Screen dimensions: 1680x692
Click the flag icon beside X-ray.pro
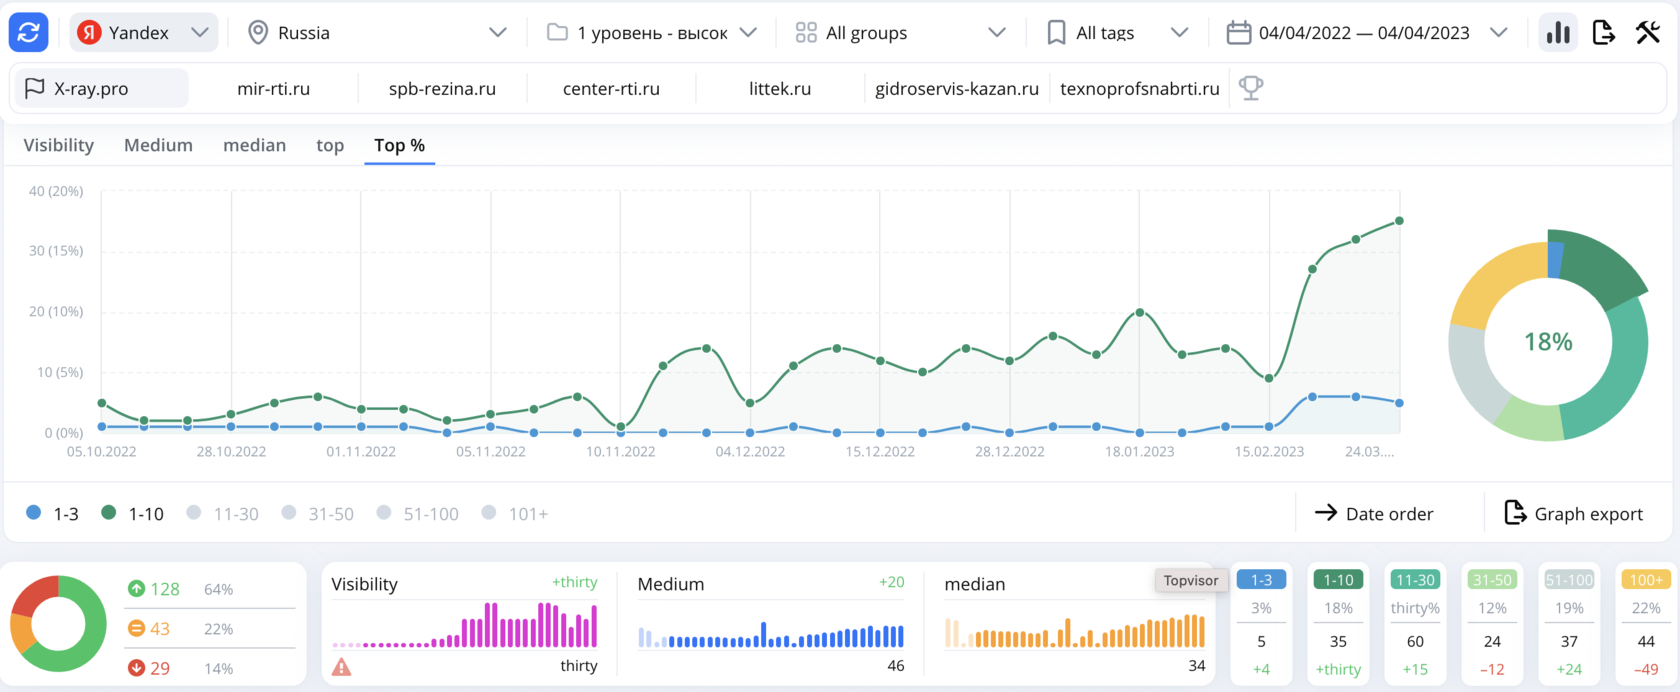(x=34, y=88)
